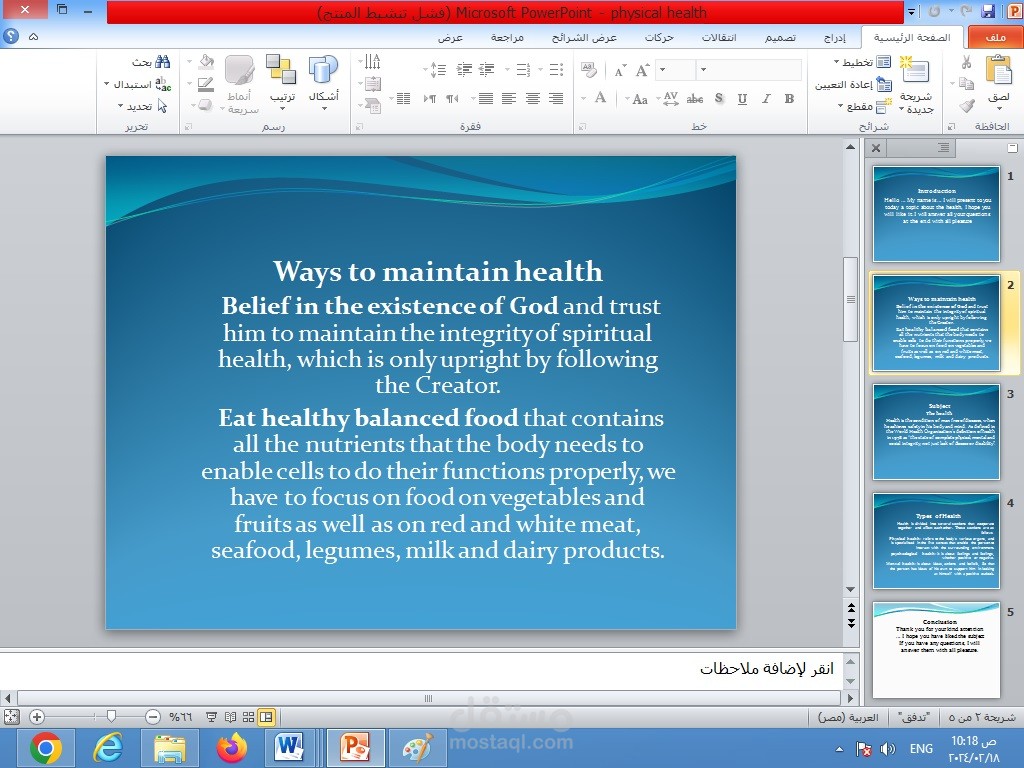The image size is (1024, 768).
Task: Click the bullets list icon
Action: point(556,69)
